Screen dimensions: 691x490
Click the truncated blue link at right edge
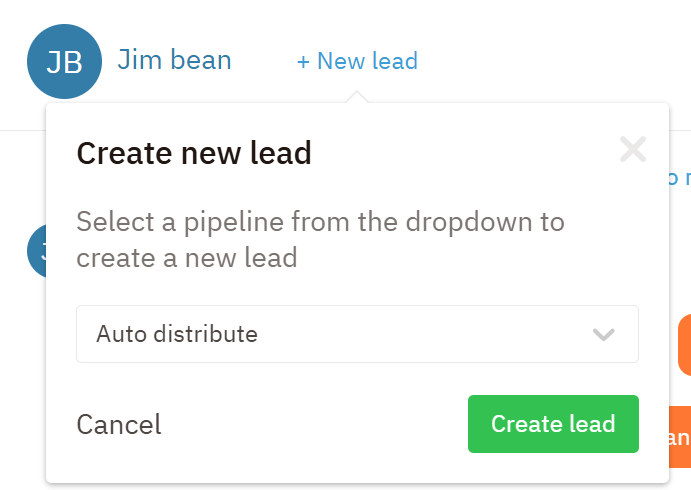(x=679, y=178)
